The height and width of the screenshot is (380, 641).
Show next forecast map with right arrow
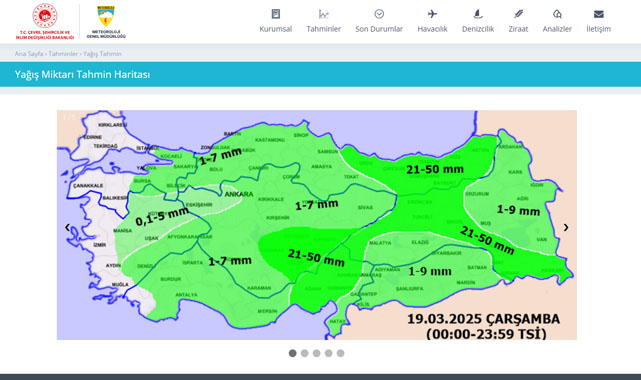point(566,228)
